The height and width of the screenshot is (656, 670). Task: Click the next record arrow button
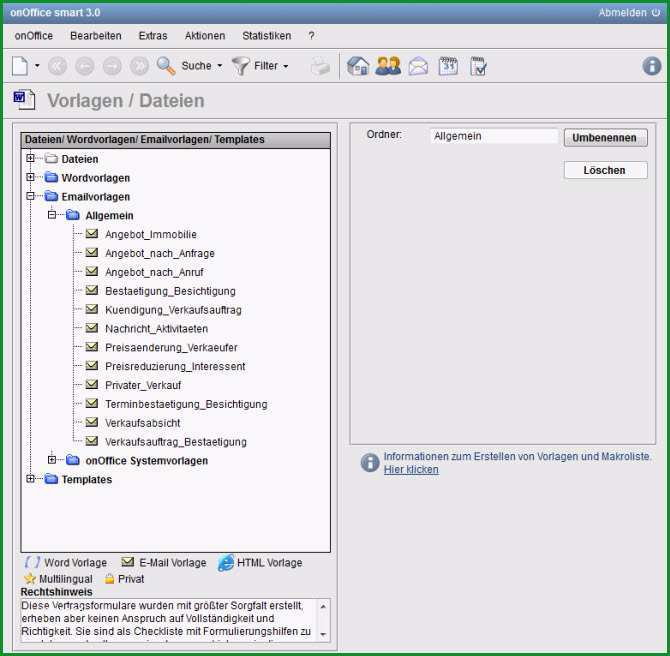click(112, 66)
